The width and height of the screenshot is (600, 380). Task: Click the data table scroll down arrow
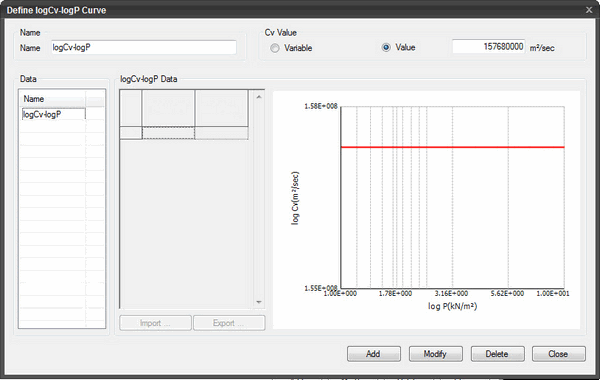(259, 302)
